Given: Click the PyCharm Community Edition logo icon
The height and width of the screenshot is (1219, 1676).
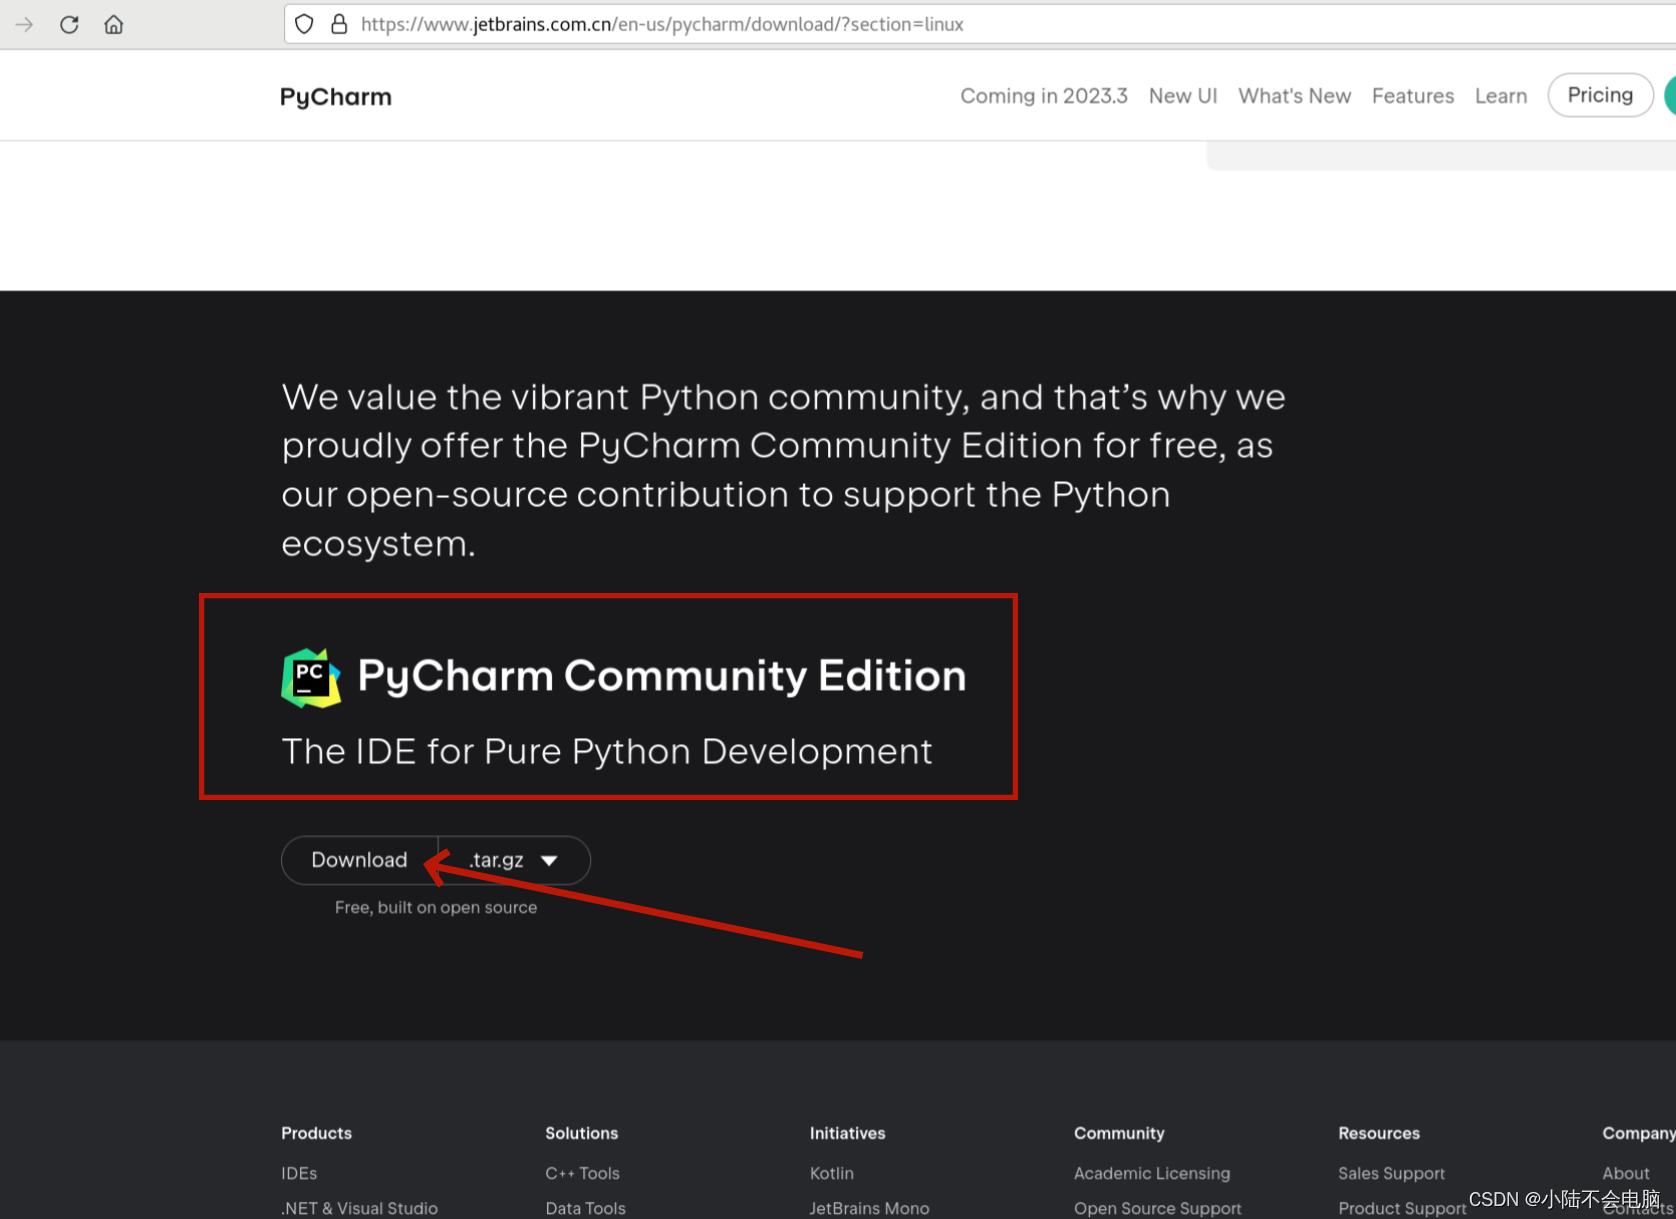Looking at the screenshot, I should 311,678.
